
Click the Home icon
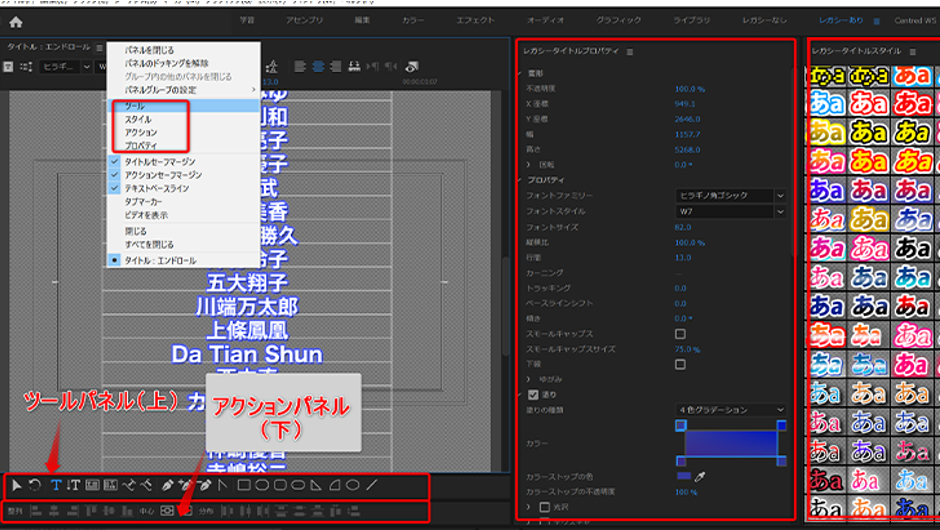point(16,22)
